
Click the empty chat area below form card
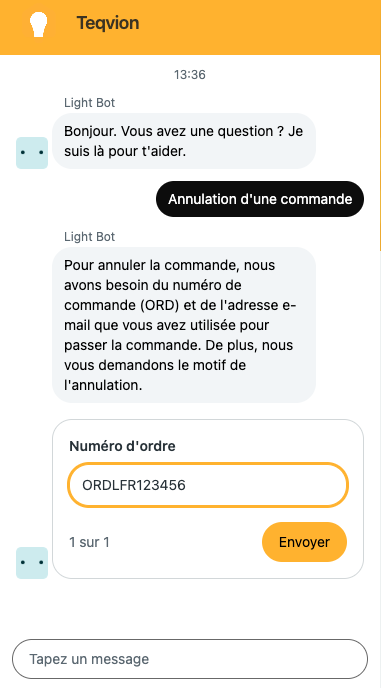[x=190, y=608]
